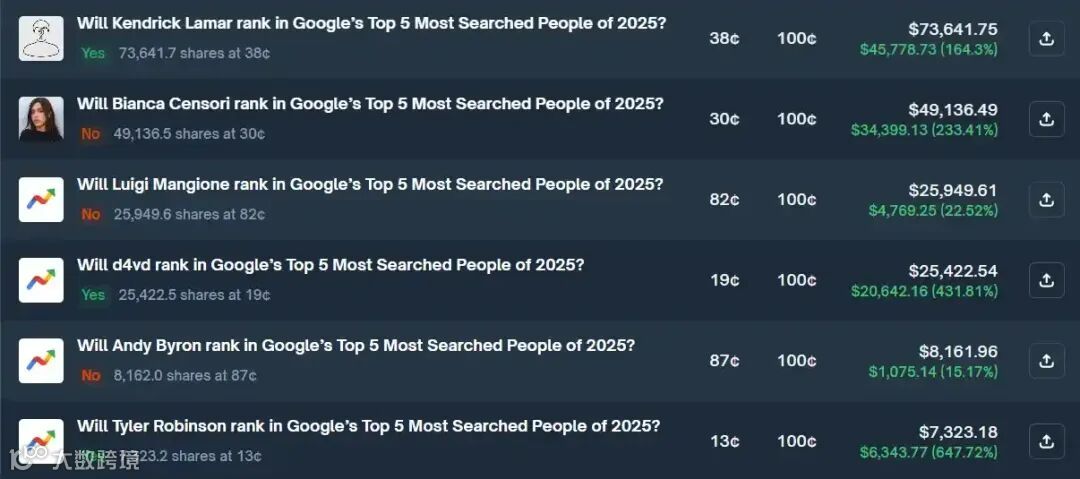Share the Luigi Mangione position
This screenshot has width=1080, height=479.
1046,199
